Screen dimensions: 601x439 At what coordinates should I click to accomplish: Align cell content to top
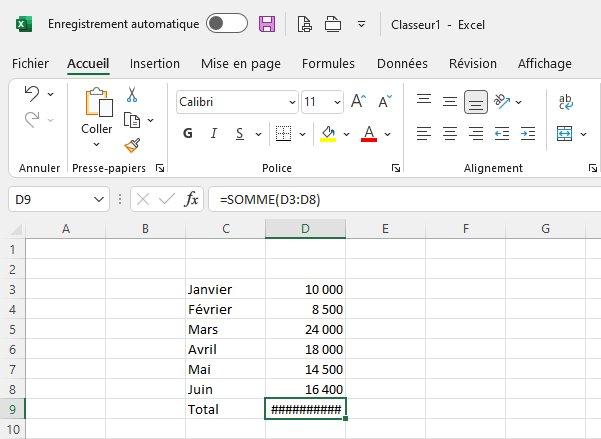pos(424,100)
